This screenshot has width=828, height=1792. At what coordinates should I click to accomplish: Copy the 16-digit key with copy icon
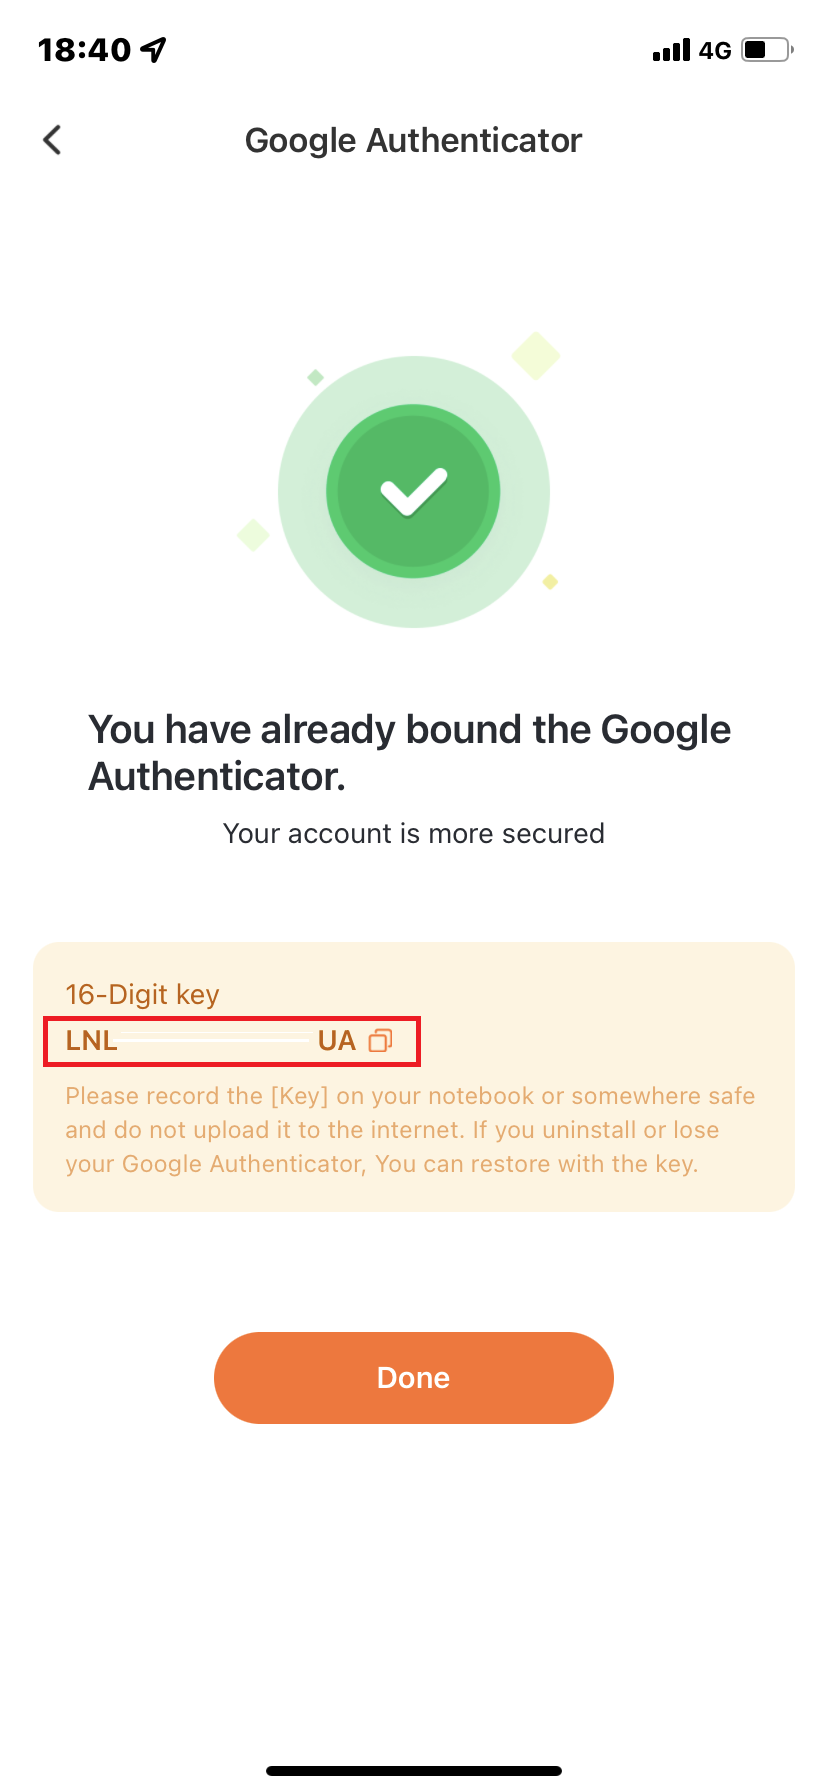380,1041
